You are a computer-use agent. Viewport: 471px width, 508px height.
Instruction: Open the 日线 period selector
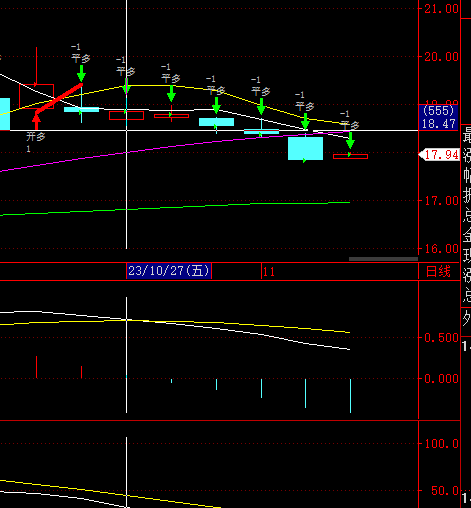click(438, 272)
